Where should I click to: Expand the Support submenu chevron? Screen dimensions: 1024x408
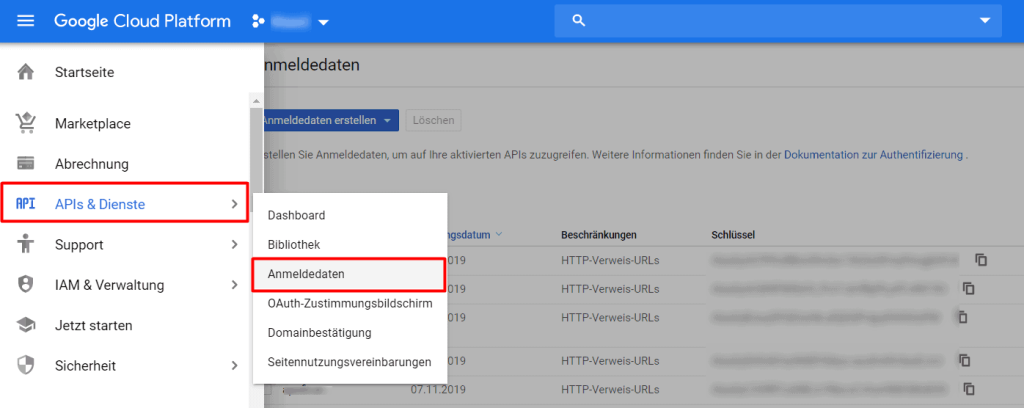pos(234,245)
